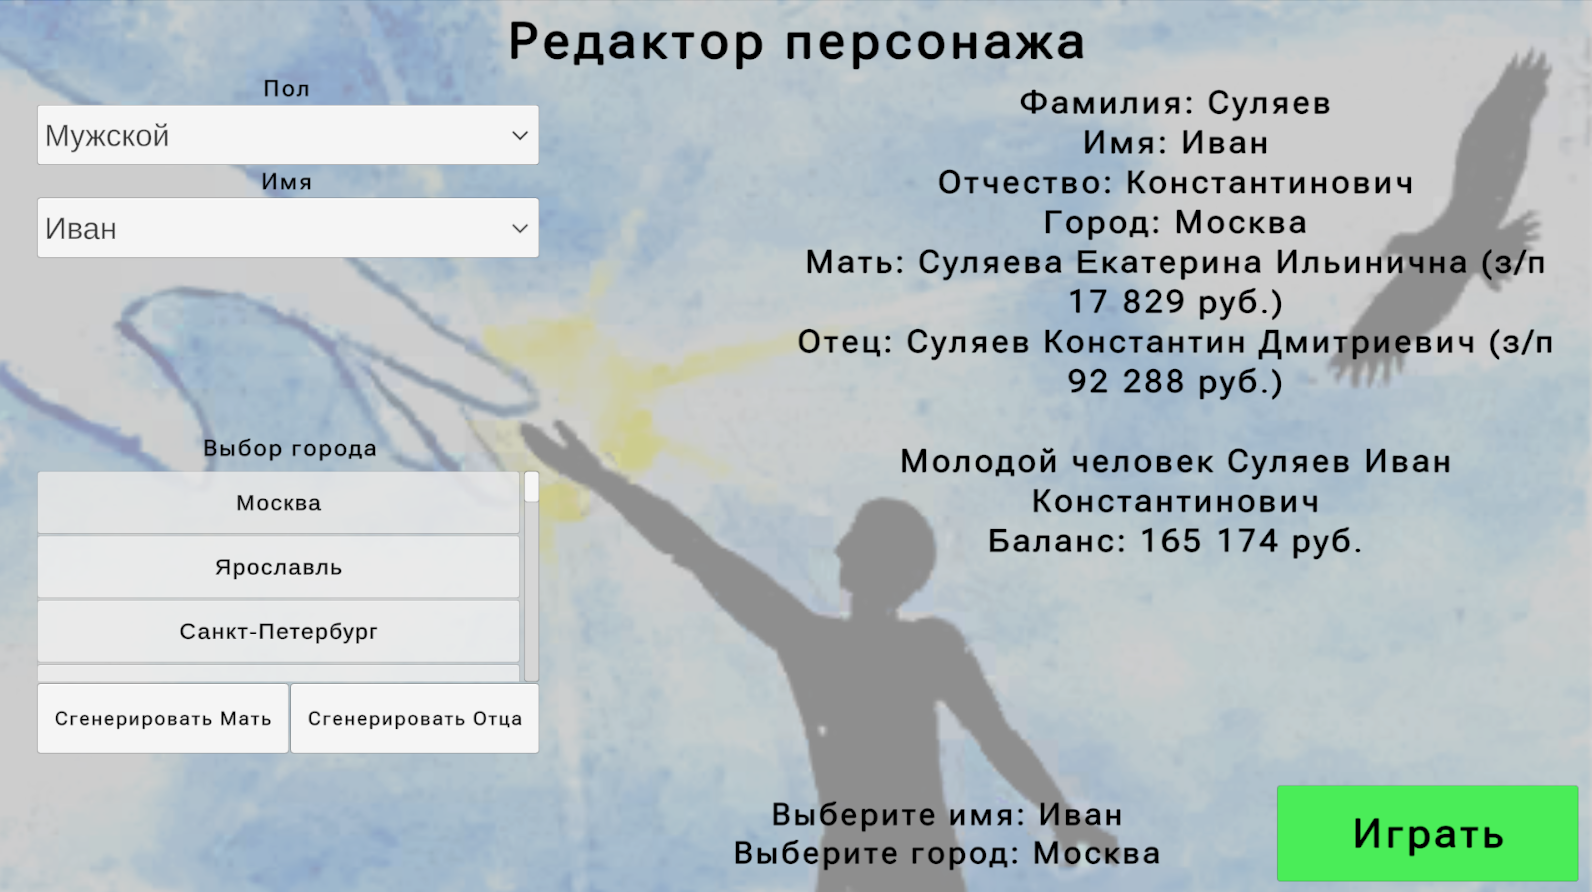
Task: Click the Город: Москва text line
Action: 1175,222
